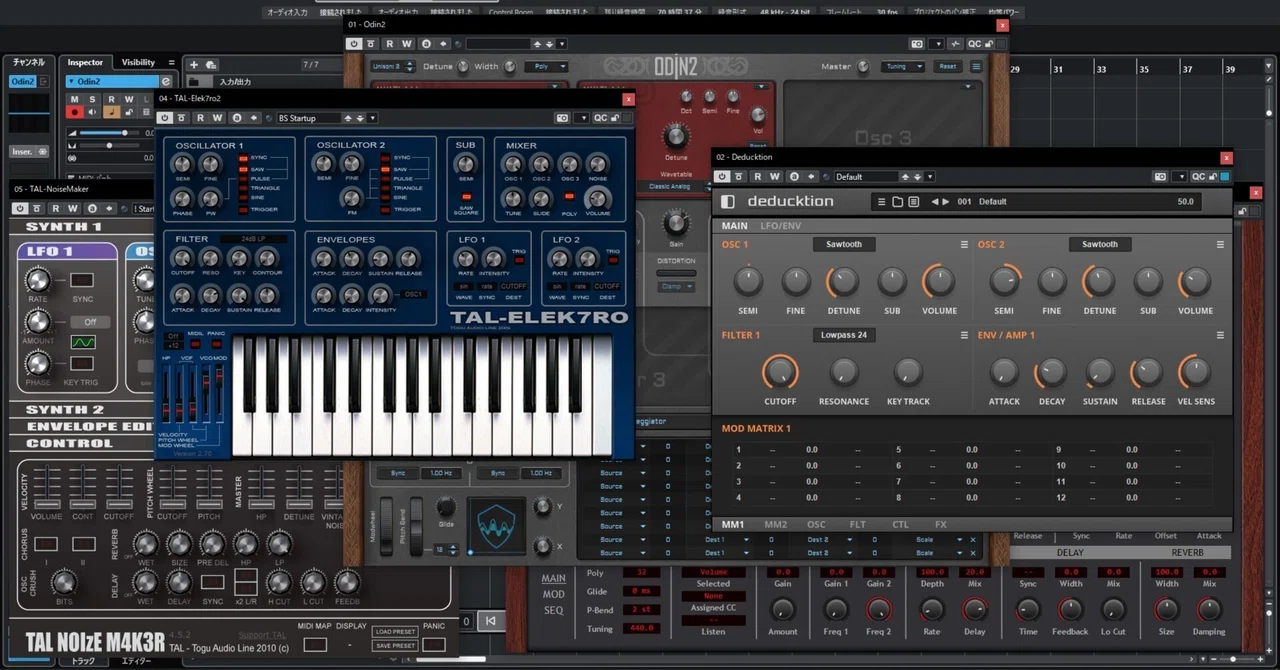Click LFO 1 waveform display in NoiseMaker
The image size is (1280, 670).
click(82, 342)
